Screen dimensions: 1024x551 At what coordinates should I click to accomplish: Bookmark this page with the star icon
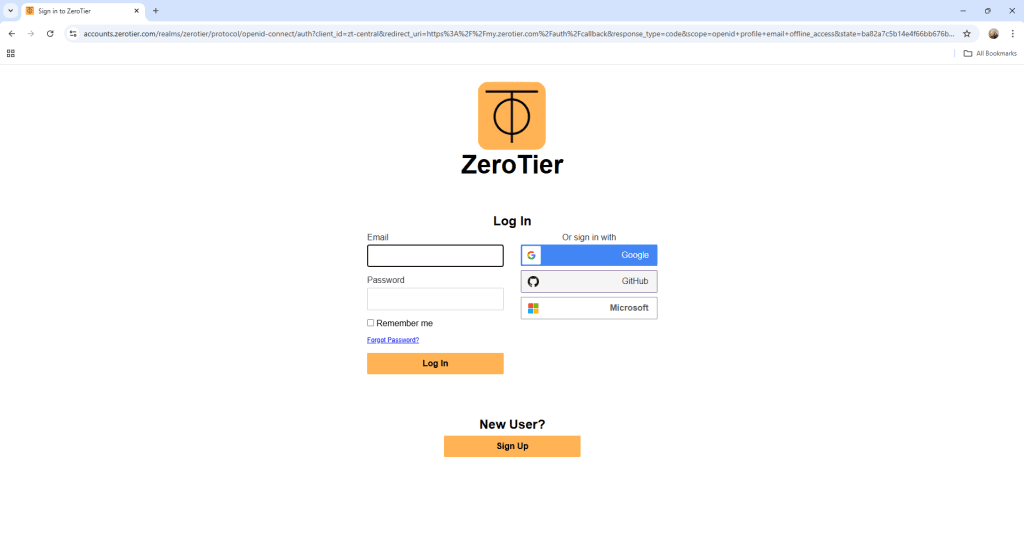pyautogui.click(x=967, y=33)
